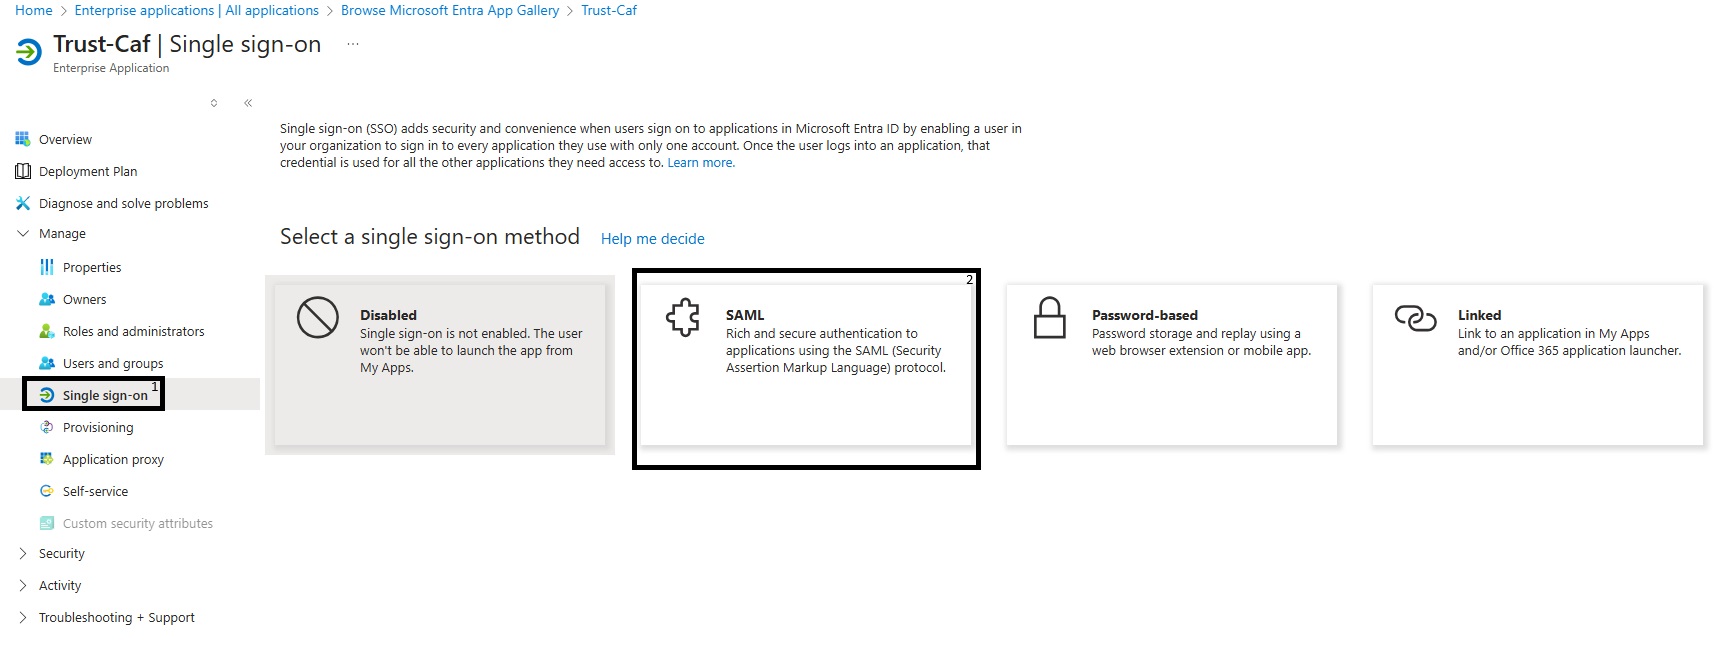Click the Diagnose and solve problems wrench icon

point(23,203)
